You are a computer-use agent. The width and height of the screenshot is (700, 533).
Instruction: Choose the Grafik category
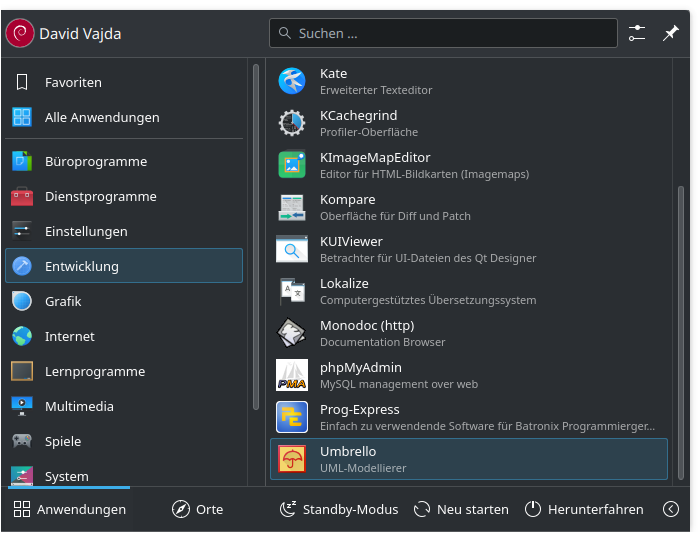(124, 301)
